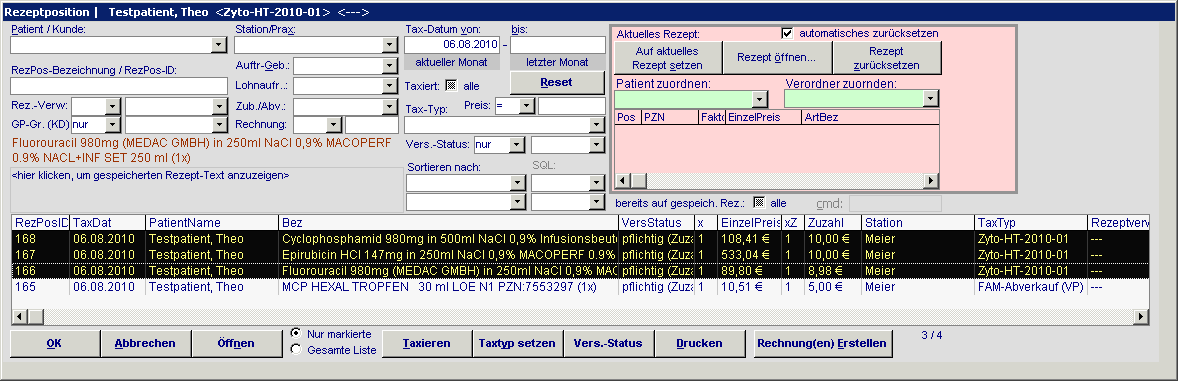The width and height of the screenshot is (1178, 381).
Task: Click the Preis value input field
Action: 571,106
